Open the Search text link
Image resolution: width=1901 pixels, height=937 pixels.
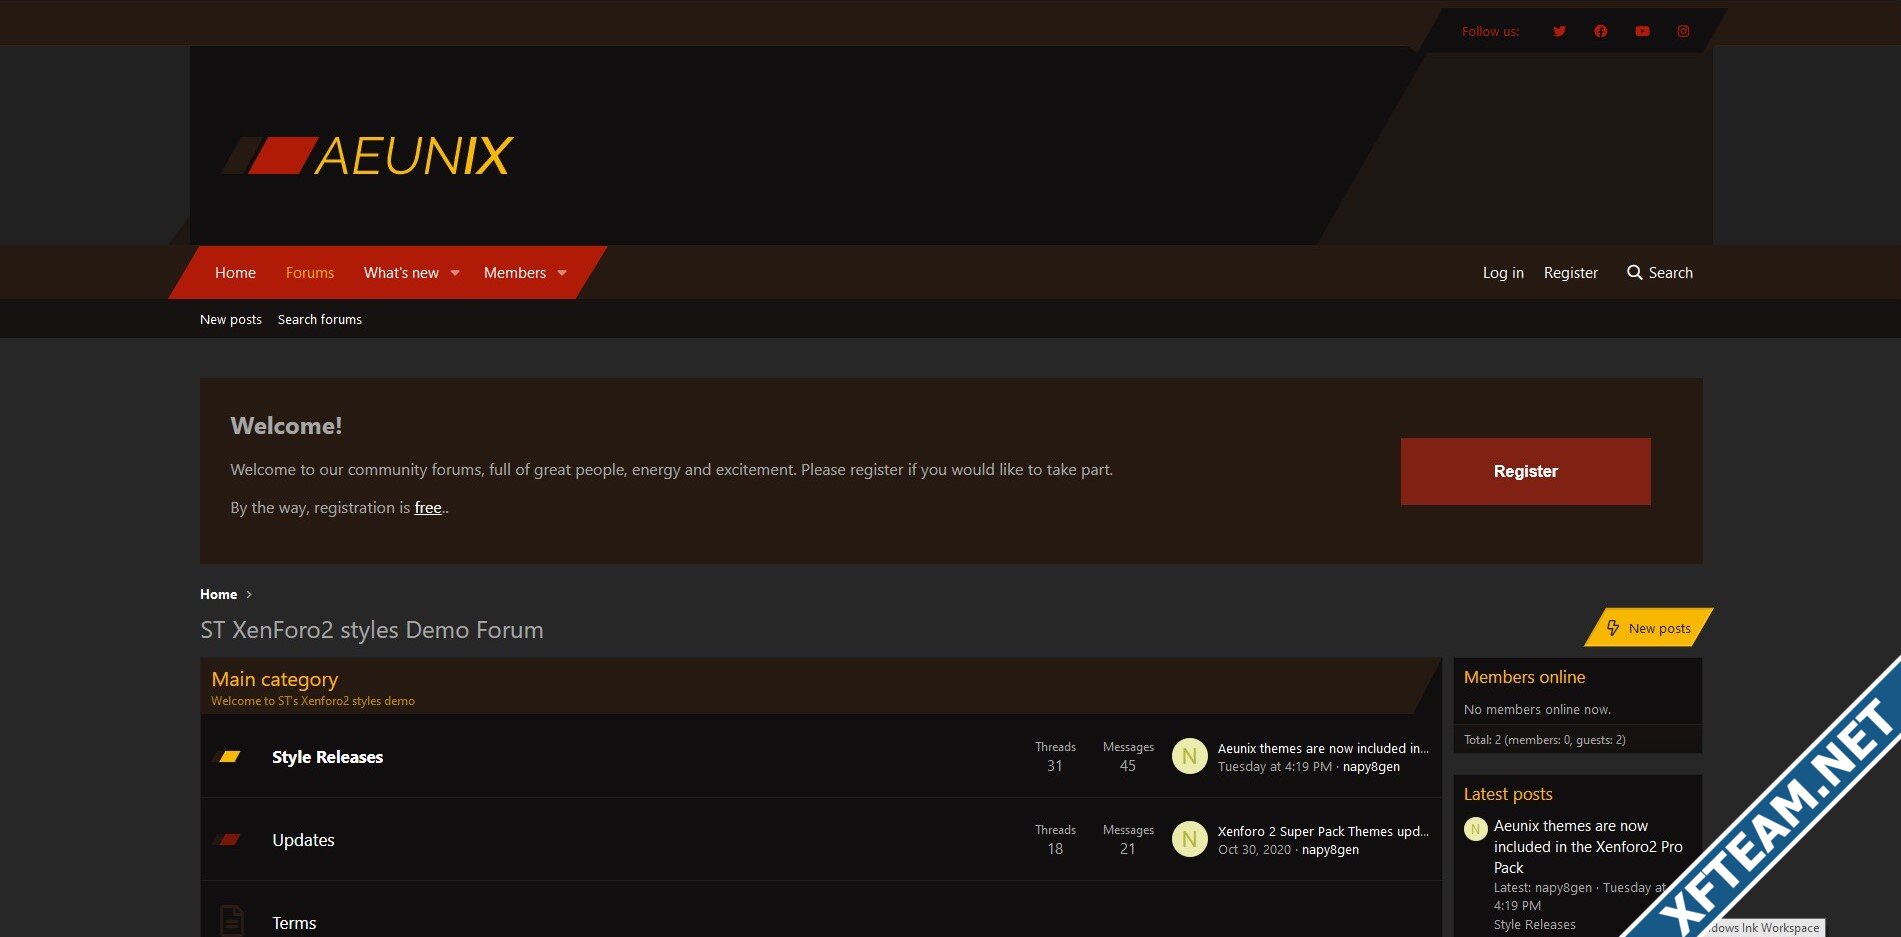tap(1671, 273)
